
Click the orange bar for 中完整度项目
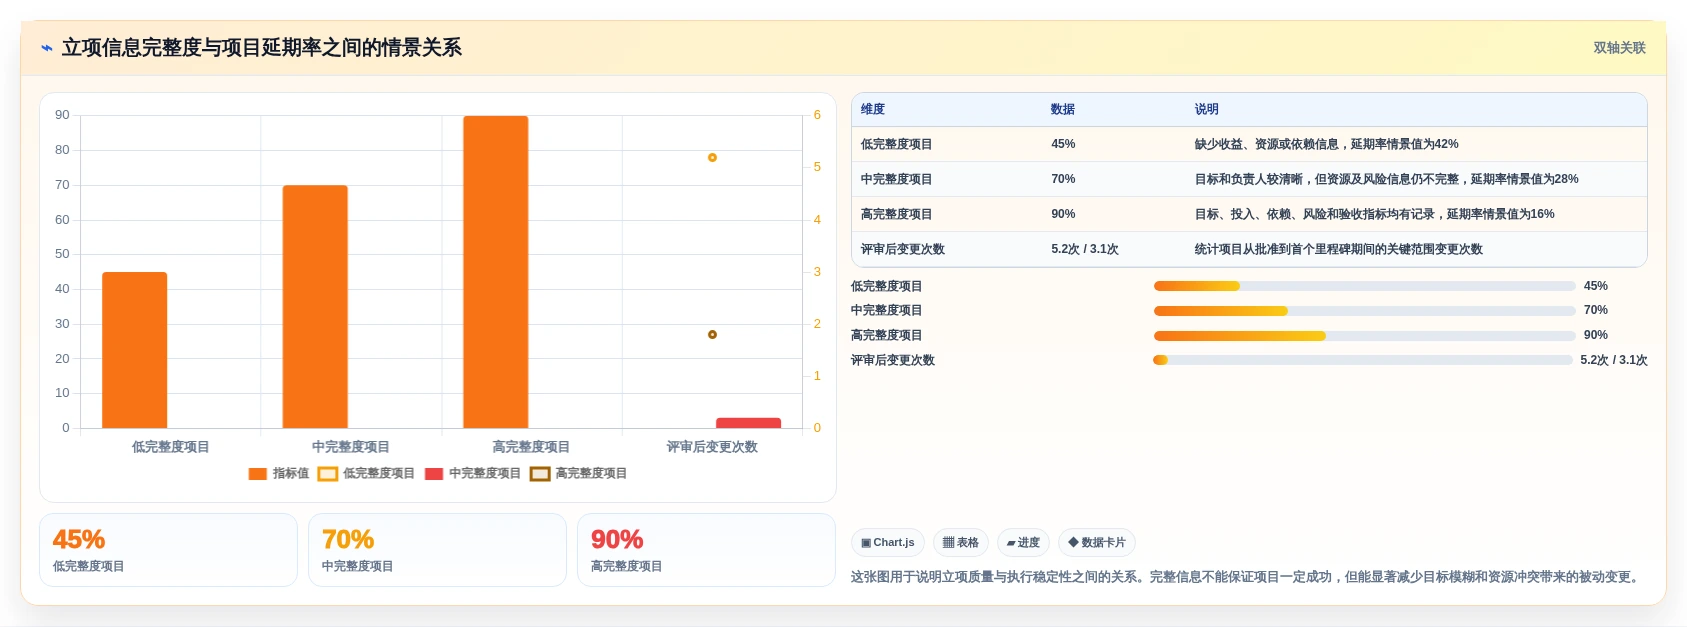click(x=315, y=307)
